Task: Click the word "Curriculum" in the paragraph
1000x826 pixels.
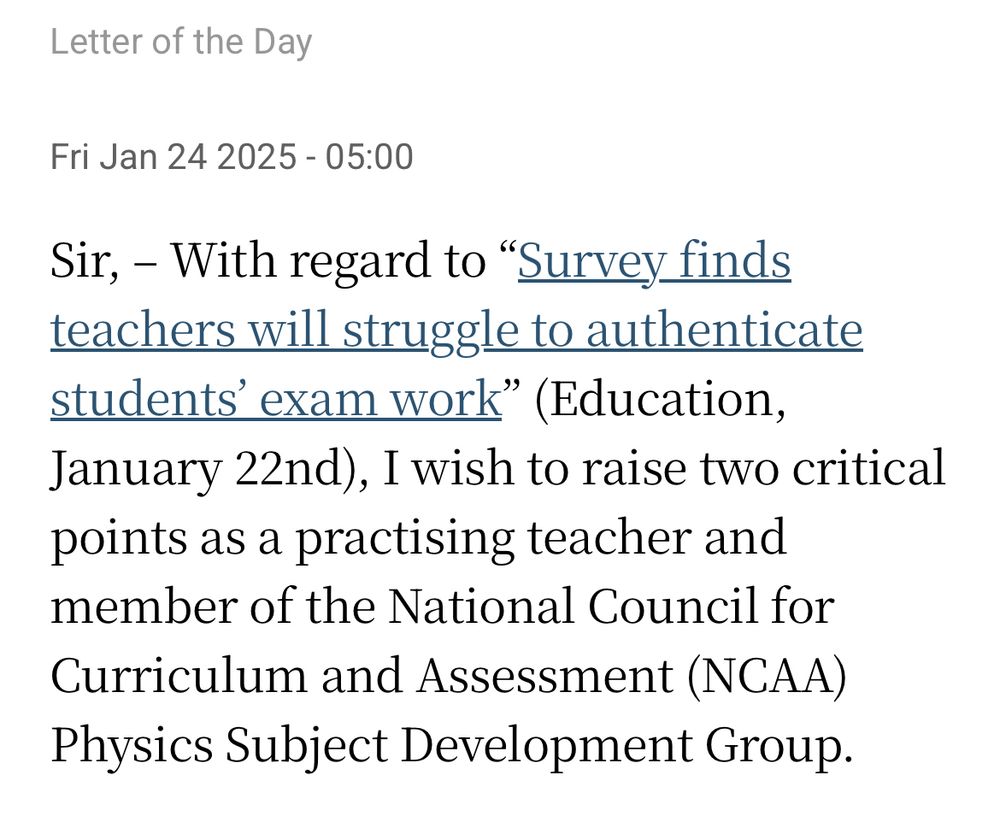Action: [179, 676]
